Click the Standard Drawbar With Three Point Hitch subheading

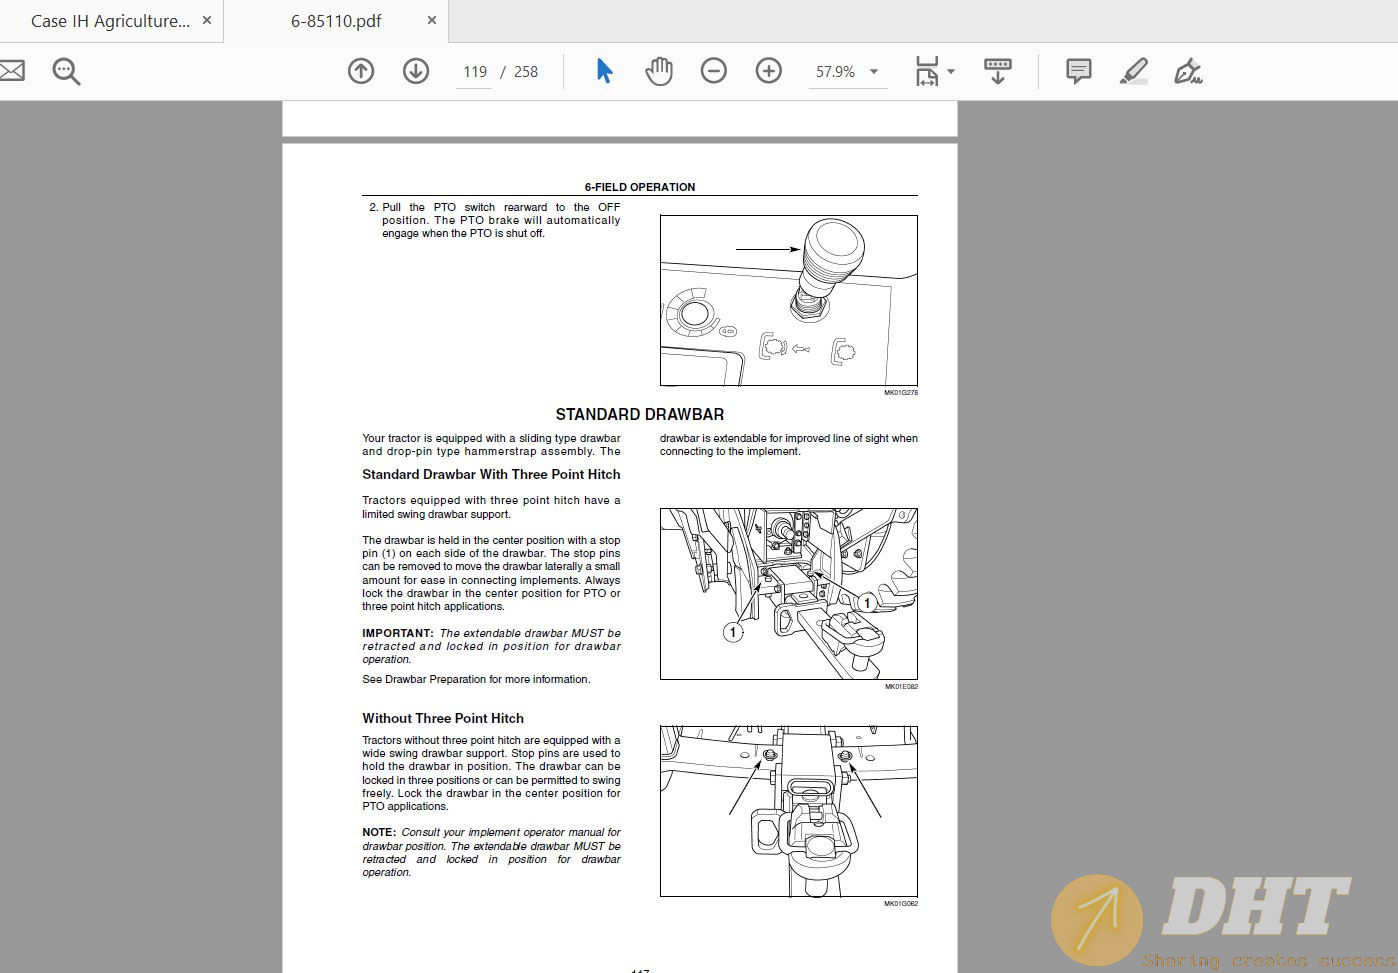tap(491, 474)
